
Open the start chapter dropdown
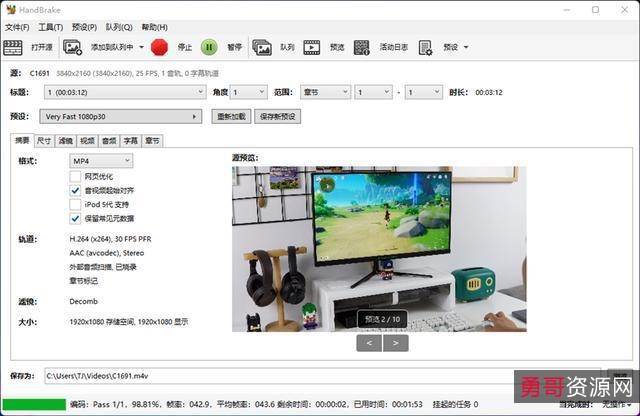click(x=373, y=92)
